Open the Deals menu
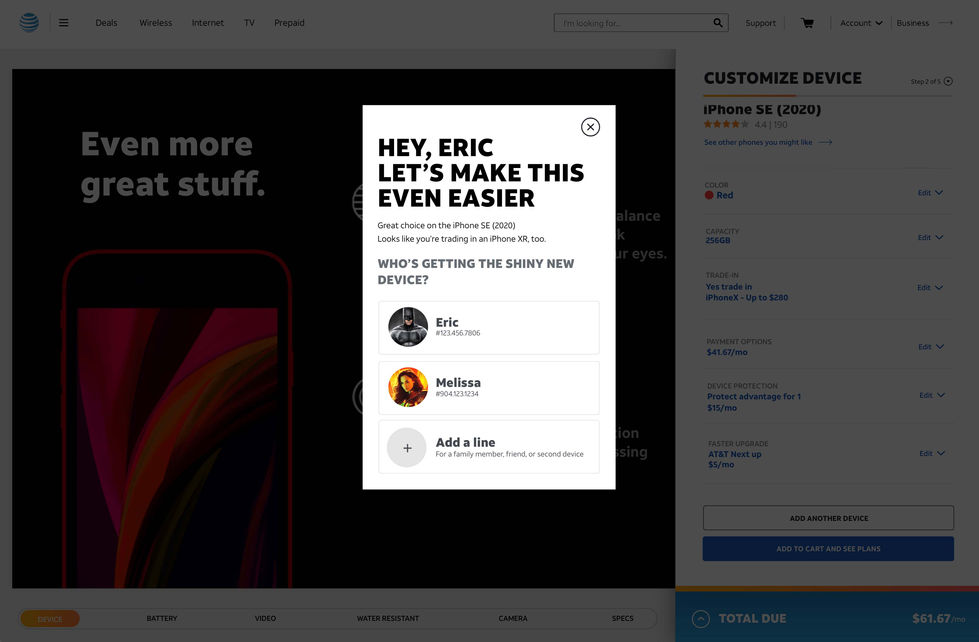The image size is (979, 642). click(x=106, y=22)
